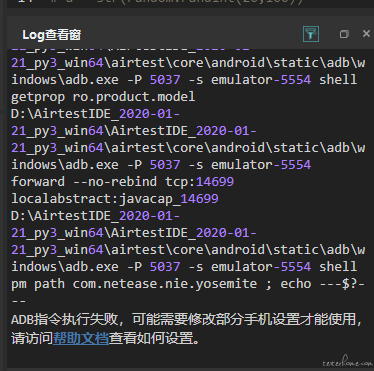Image resolution: width=374 pixels, height=371 pixels.
Task: Click the Log查看窗 panel title
Action: point(51,35)
